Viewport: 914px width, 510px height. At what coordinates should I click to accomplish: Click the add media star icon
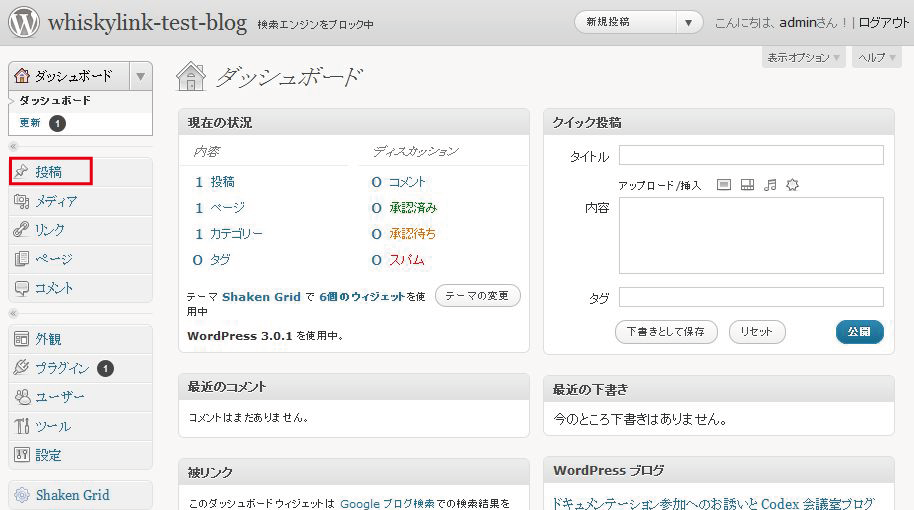click(x=792, y=185)
